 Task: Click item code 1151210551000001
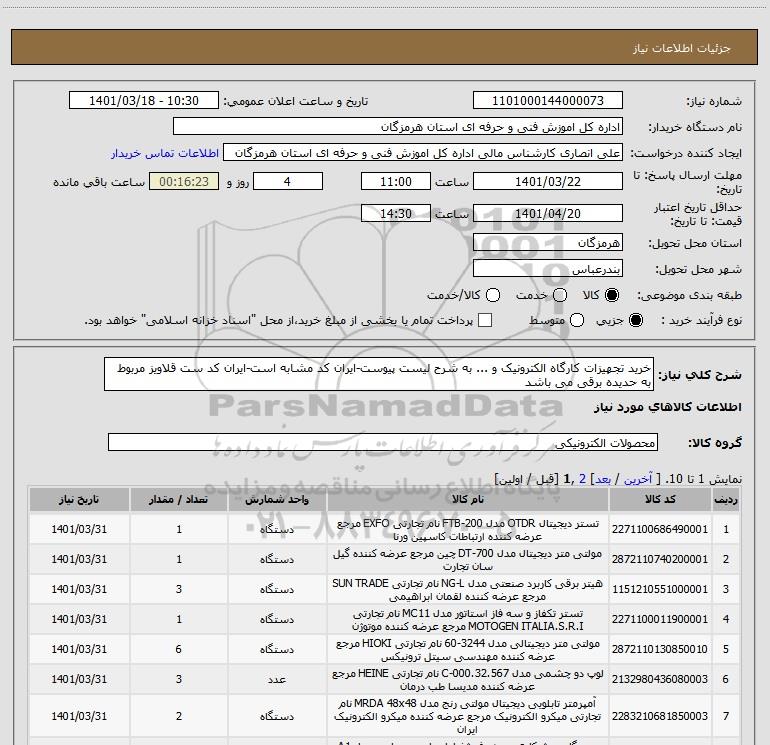pyautogui.click(x=660, y=589)
